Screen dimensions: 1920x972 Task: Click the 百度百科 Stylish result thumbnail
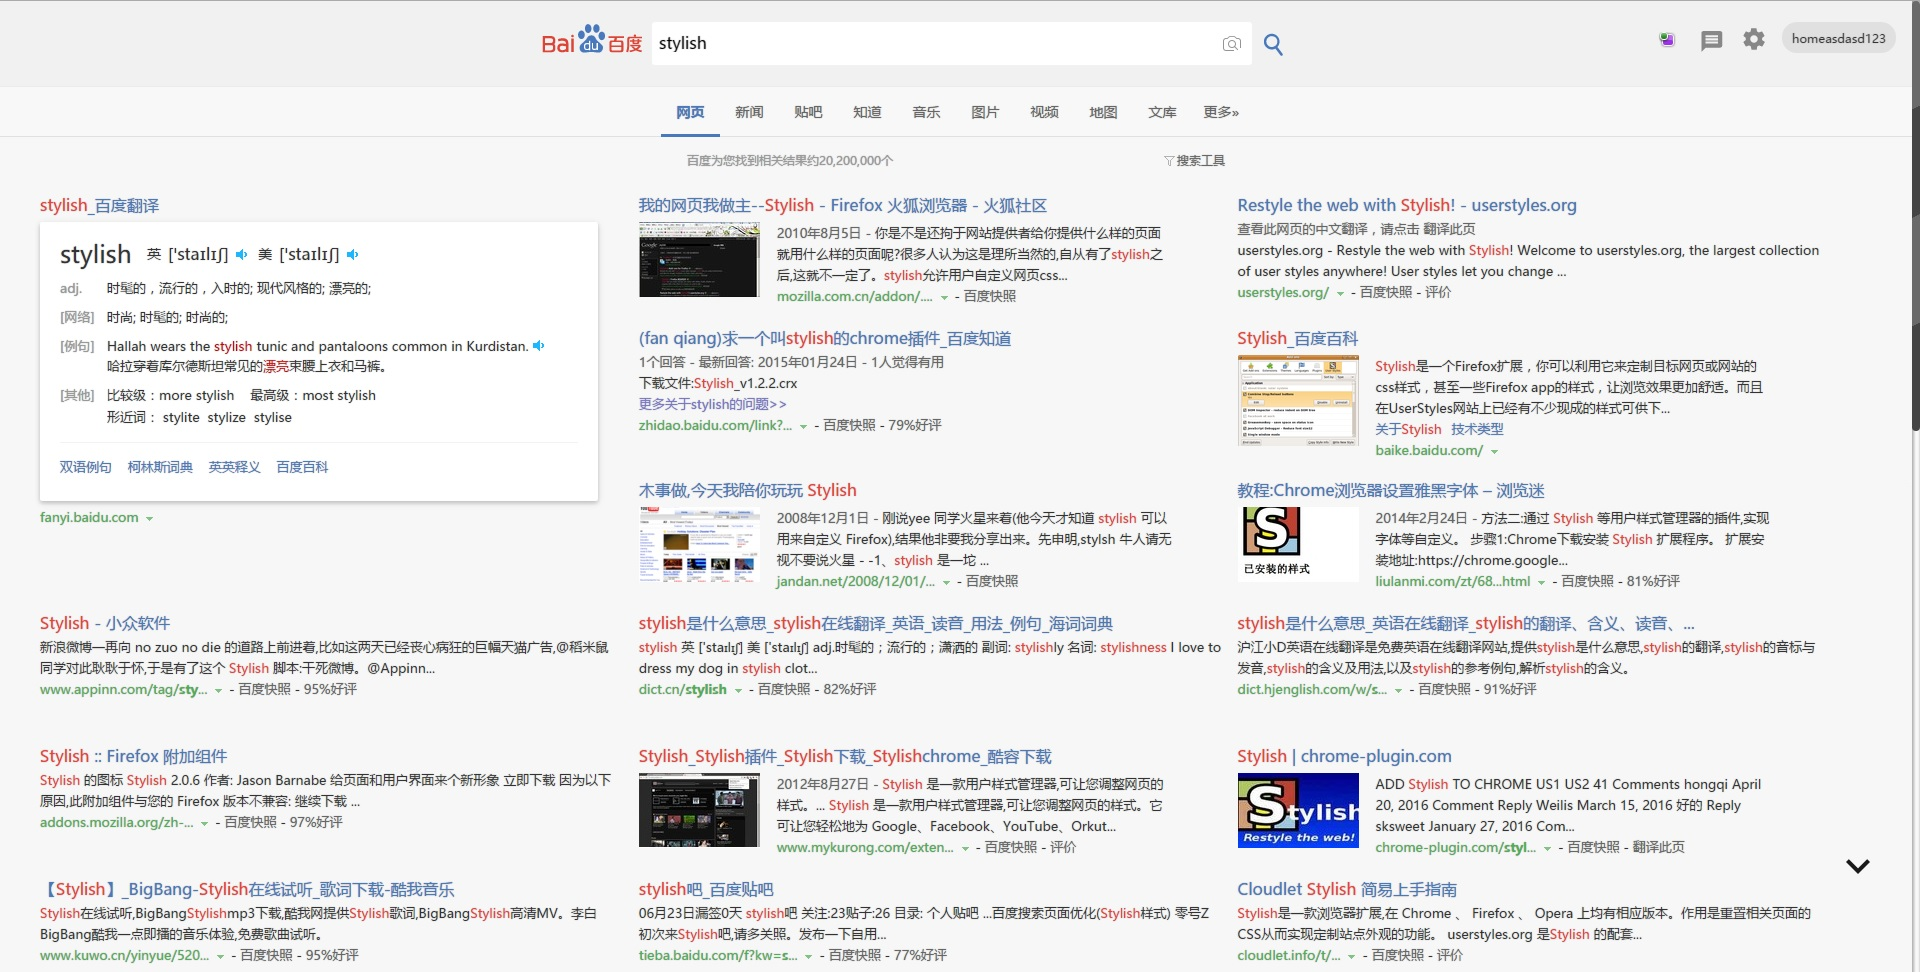1298,400
